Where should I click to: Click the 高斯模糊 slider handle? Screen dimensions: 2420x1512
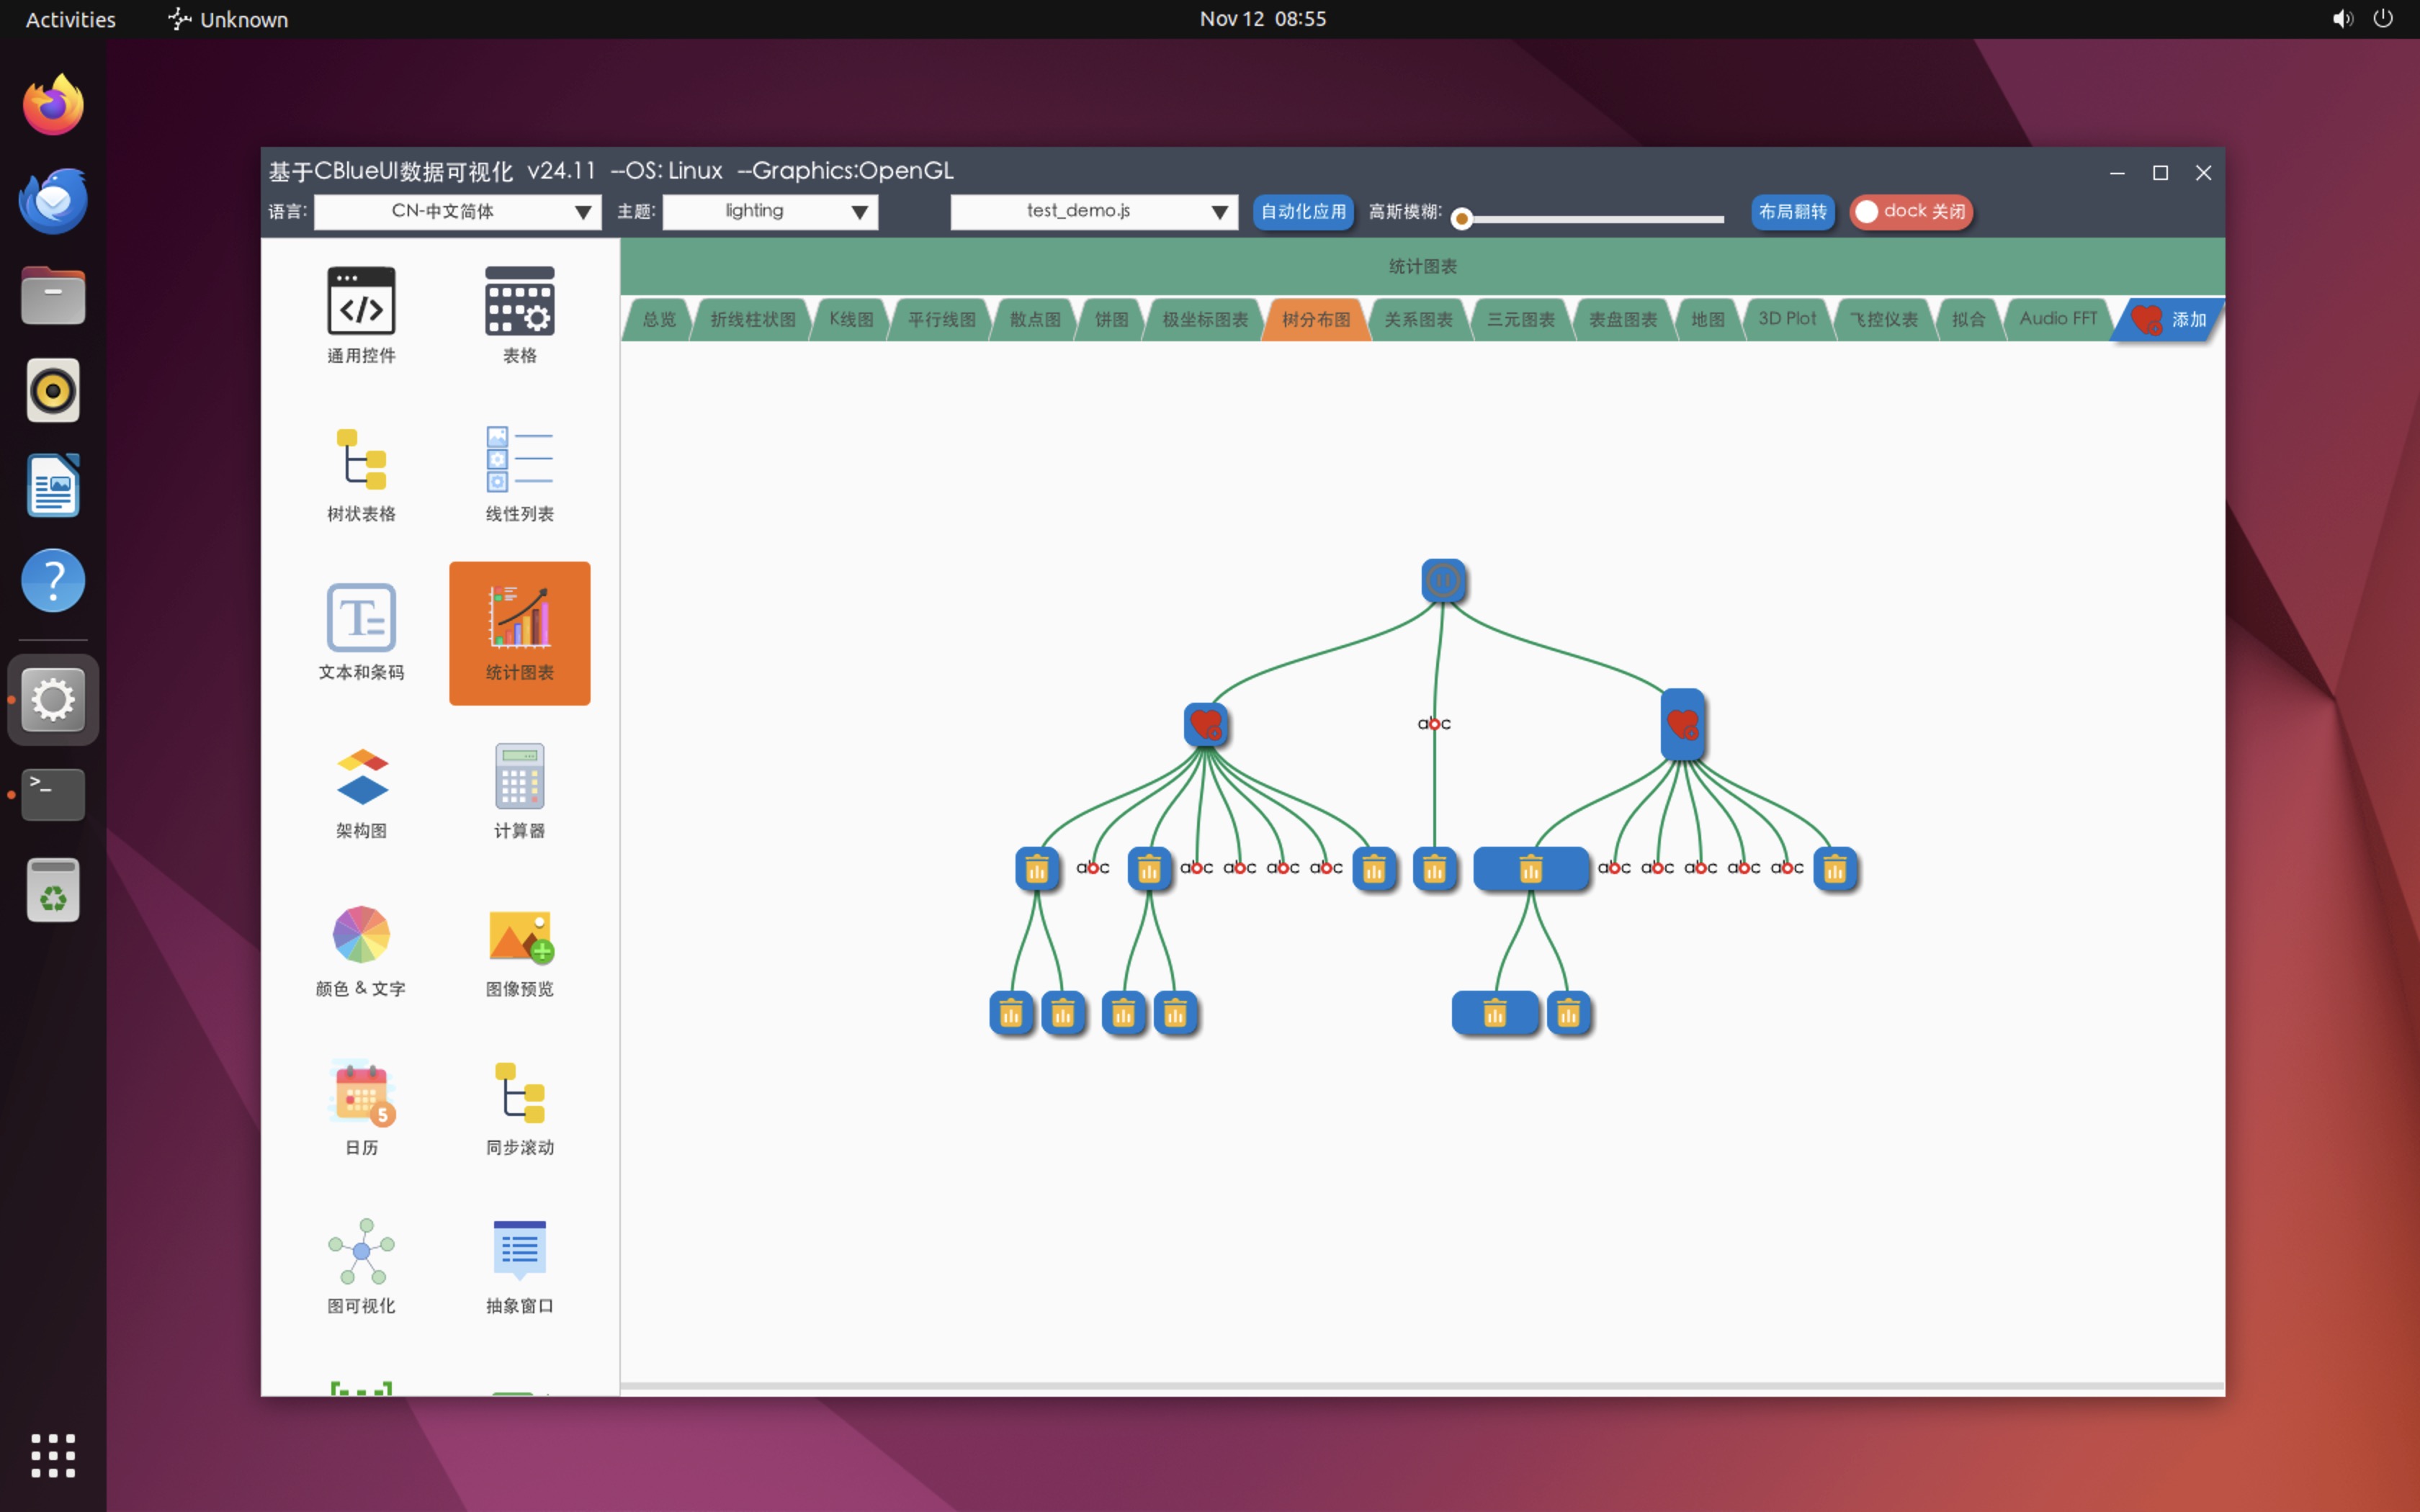pos(1461,219)
